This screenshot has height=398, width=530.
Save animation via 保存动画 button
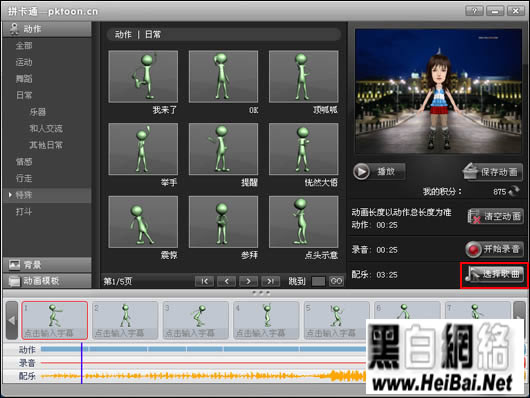point(492,171)
